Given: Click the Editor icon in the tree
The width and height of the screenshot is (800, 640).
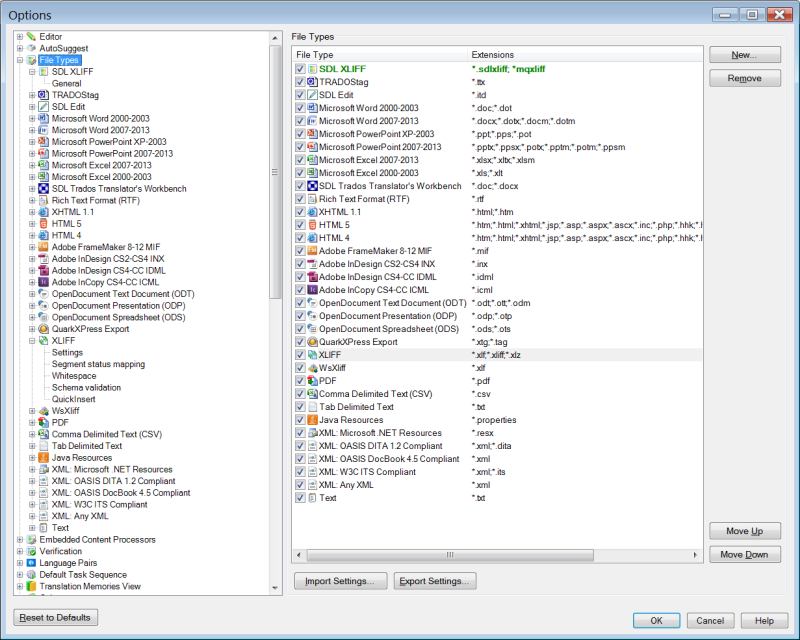Looking at the screenshot, I should (x=32, y=36).
